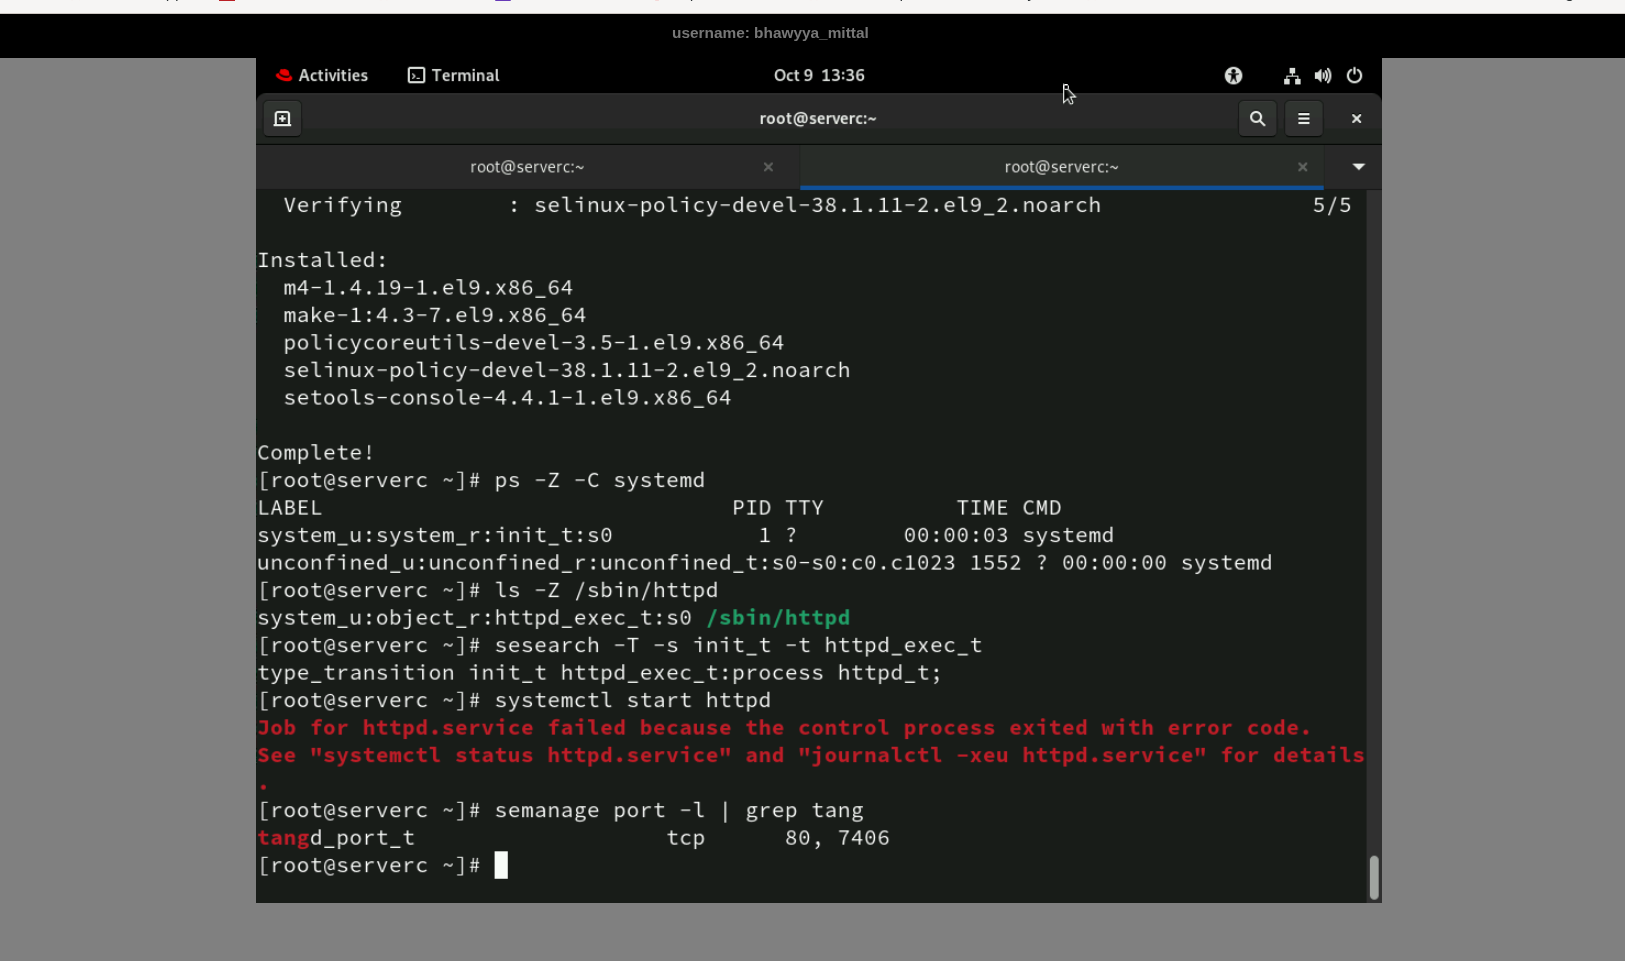The image size is (1625, 961).
Task: Switch to the first root@serverc tab
Action: pos(528,167)
